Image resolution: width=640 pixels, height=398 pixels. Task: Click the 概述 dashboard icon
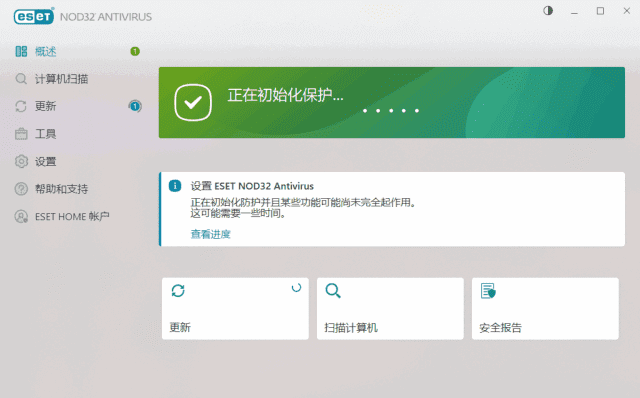[21, 51]
